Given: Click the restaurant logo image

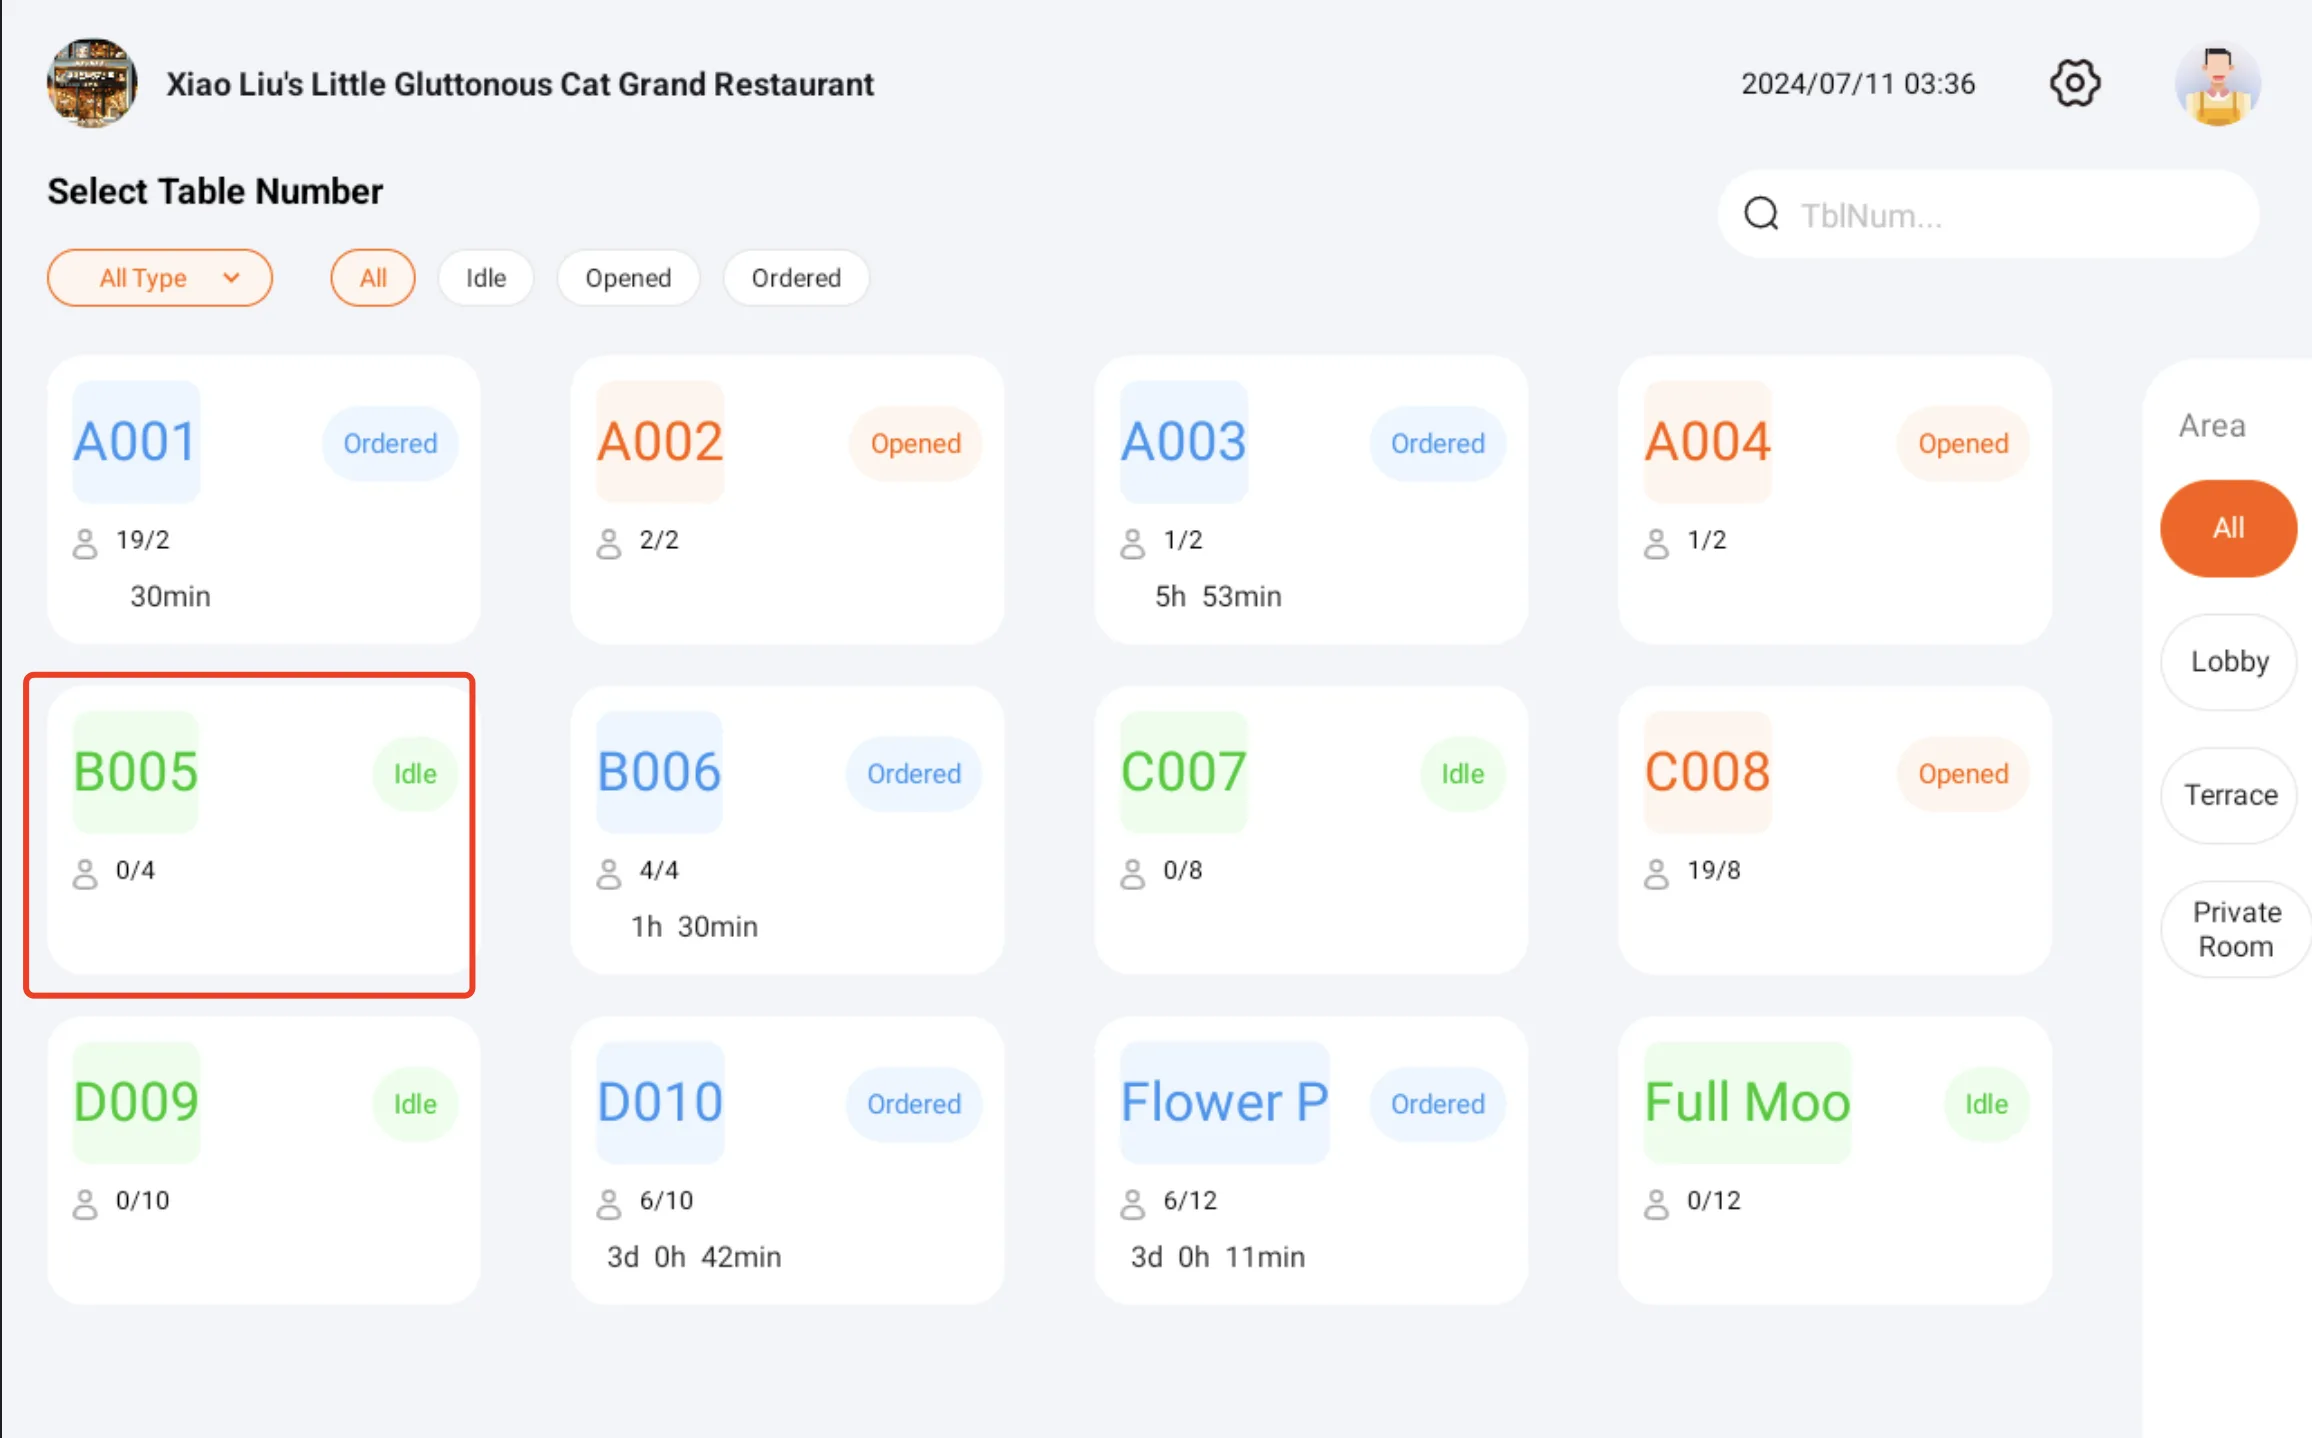Looking at the screenshot, I should [92, 84].
